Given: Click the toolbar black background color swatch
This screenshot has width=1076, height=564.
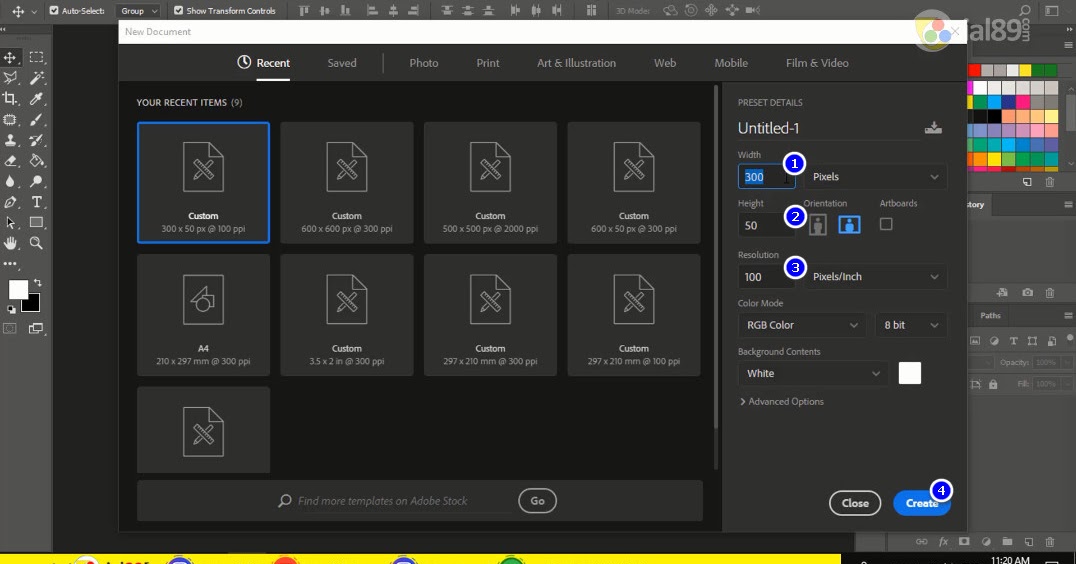Looking at the screenshot, I should pos(32,305).
